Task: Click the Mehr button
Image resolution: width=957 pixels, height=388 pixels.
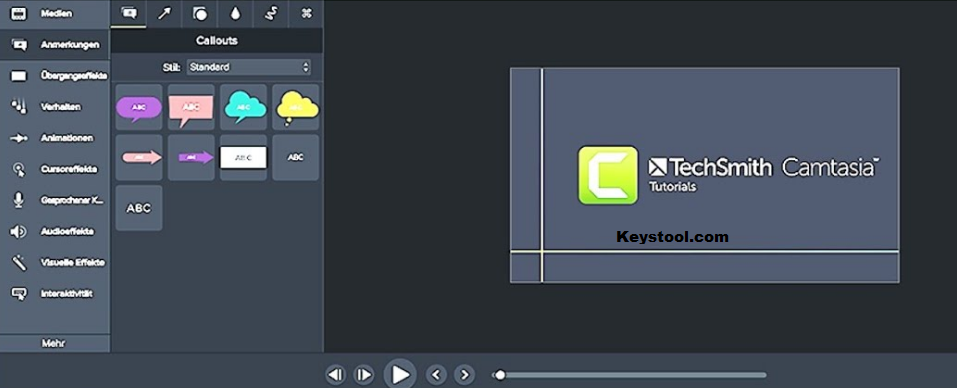Action: pyautogui.click(x=54, y=343)
